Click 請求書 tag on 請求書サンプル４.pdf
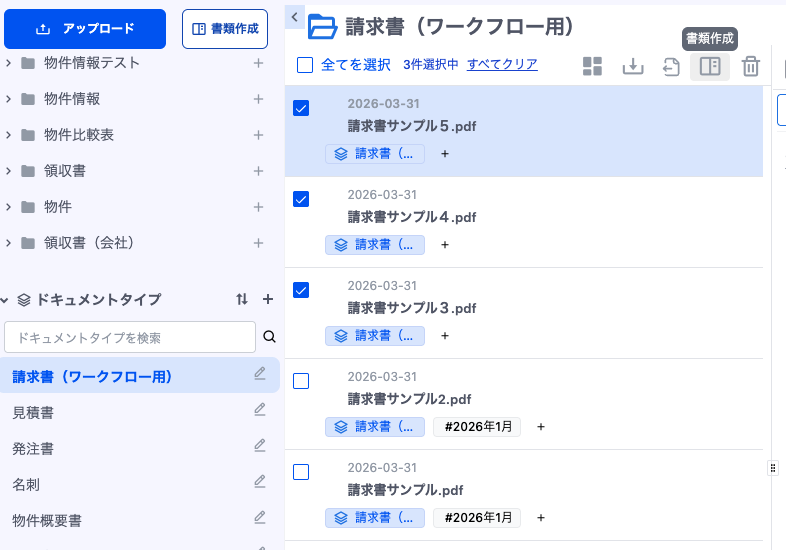786x550 pixels. 375,245
